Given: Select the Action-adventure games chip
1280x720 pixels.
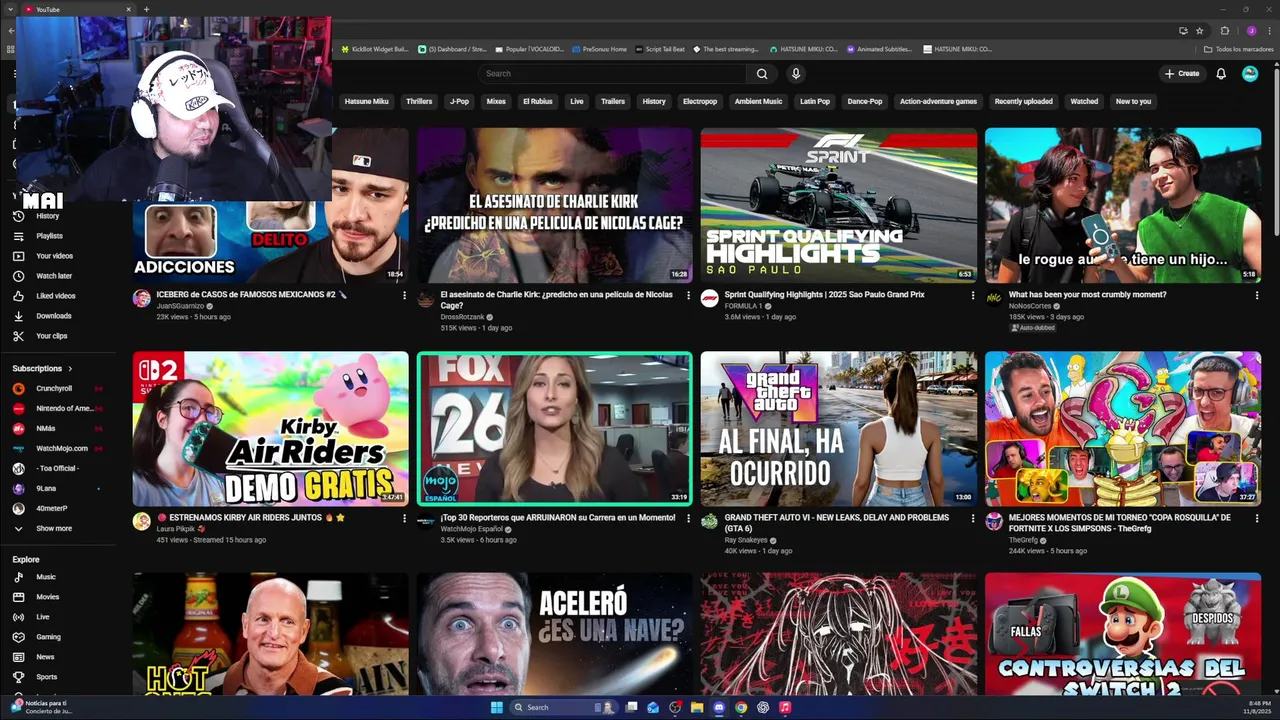Looking at the screenshot, I should pyautogui.click(x=938, y=101).
